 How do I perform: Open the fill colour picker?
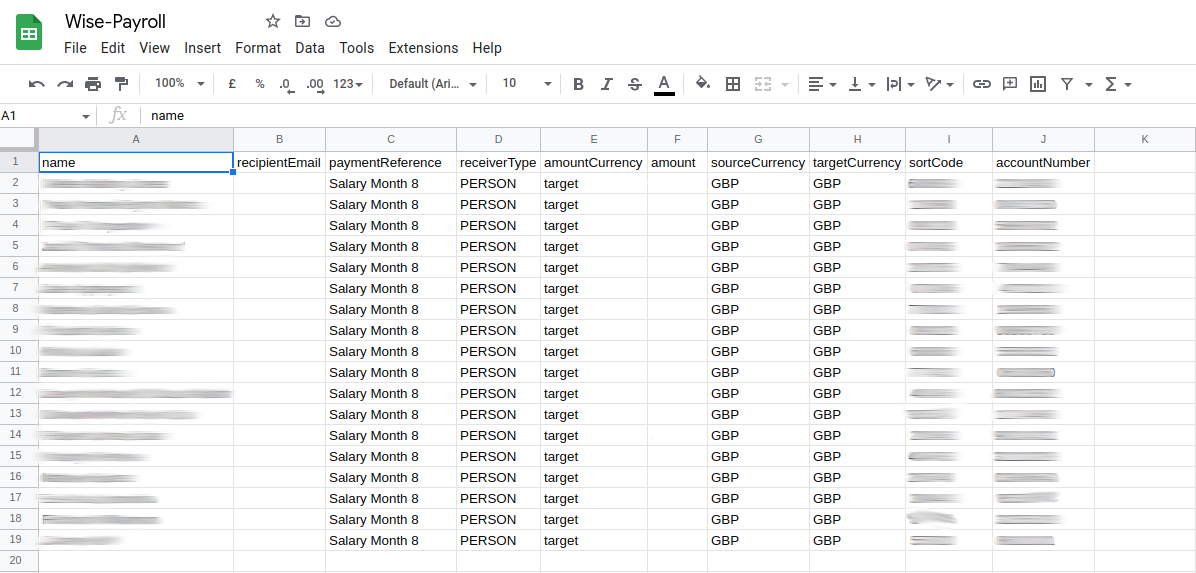[703, 84]
